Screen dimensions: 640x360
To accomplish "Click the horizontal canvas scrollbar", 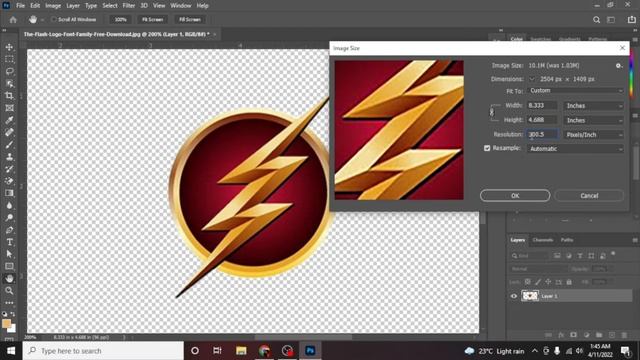I will tap(303, 337).
